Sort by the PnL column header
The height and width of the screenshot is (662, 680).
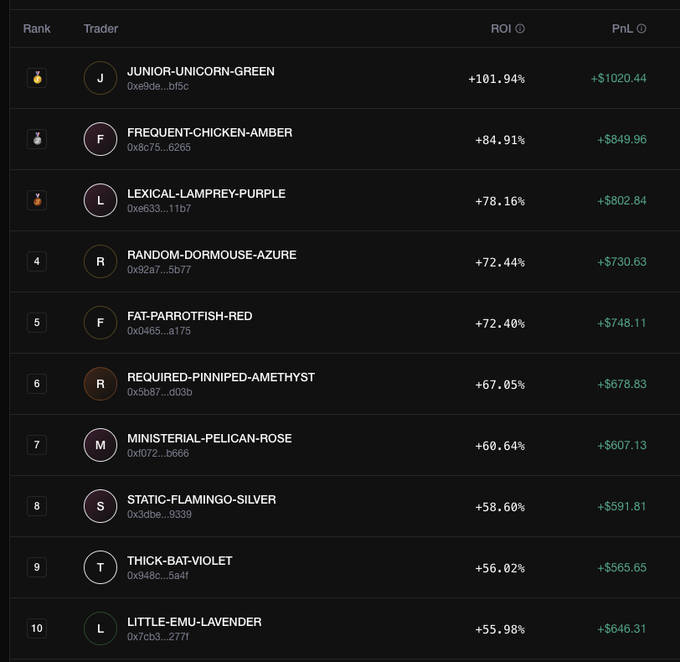point(622,29)
